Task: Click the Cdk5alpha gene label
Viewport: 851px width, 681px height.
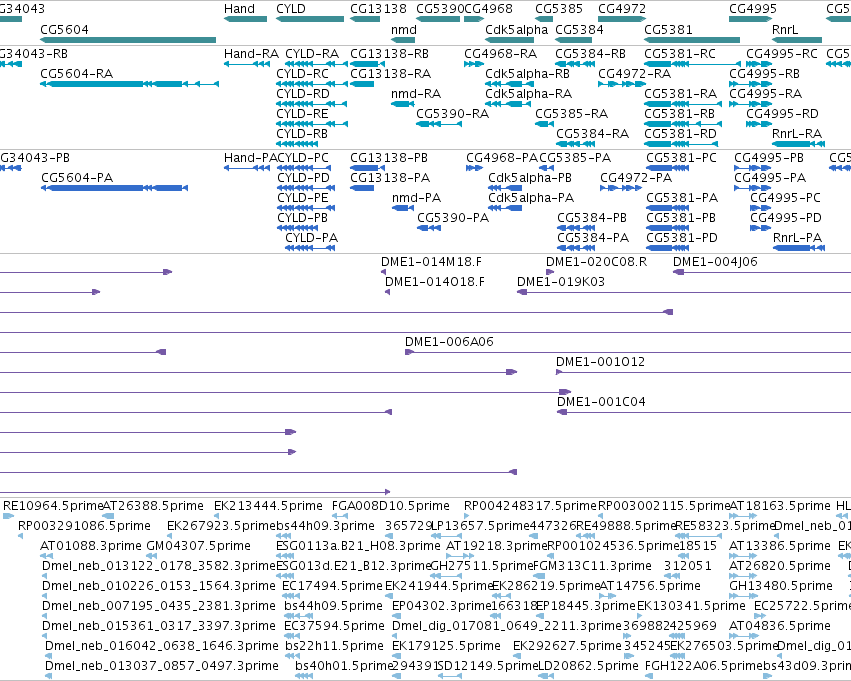Action: pos(517,29)
